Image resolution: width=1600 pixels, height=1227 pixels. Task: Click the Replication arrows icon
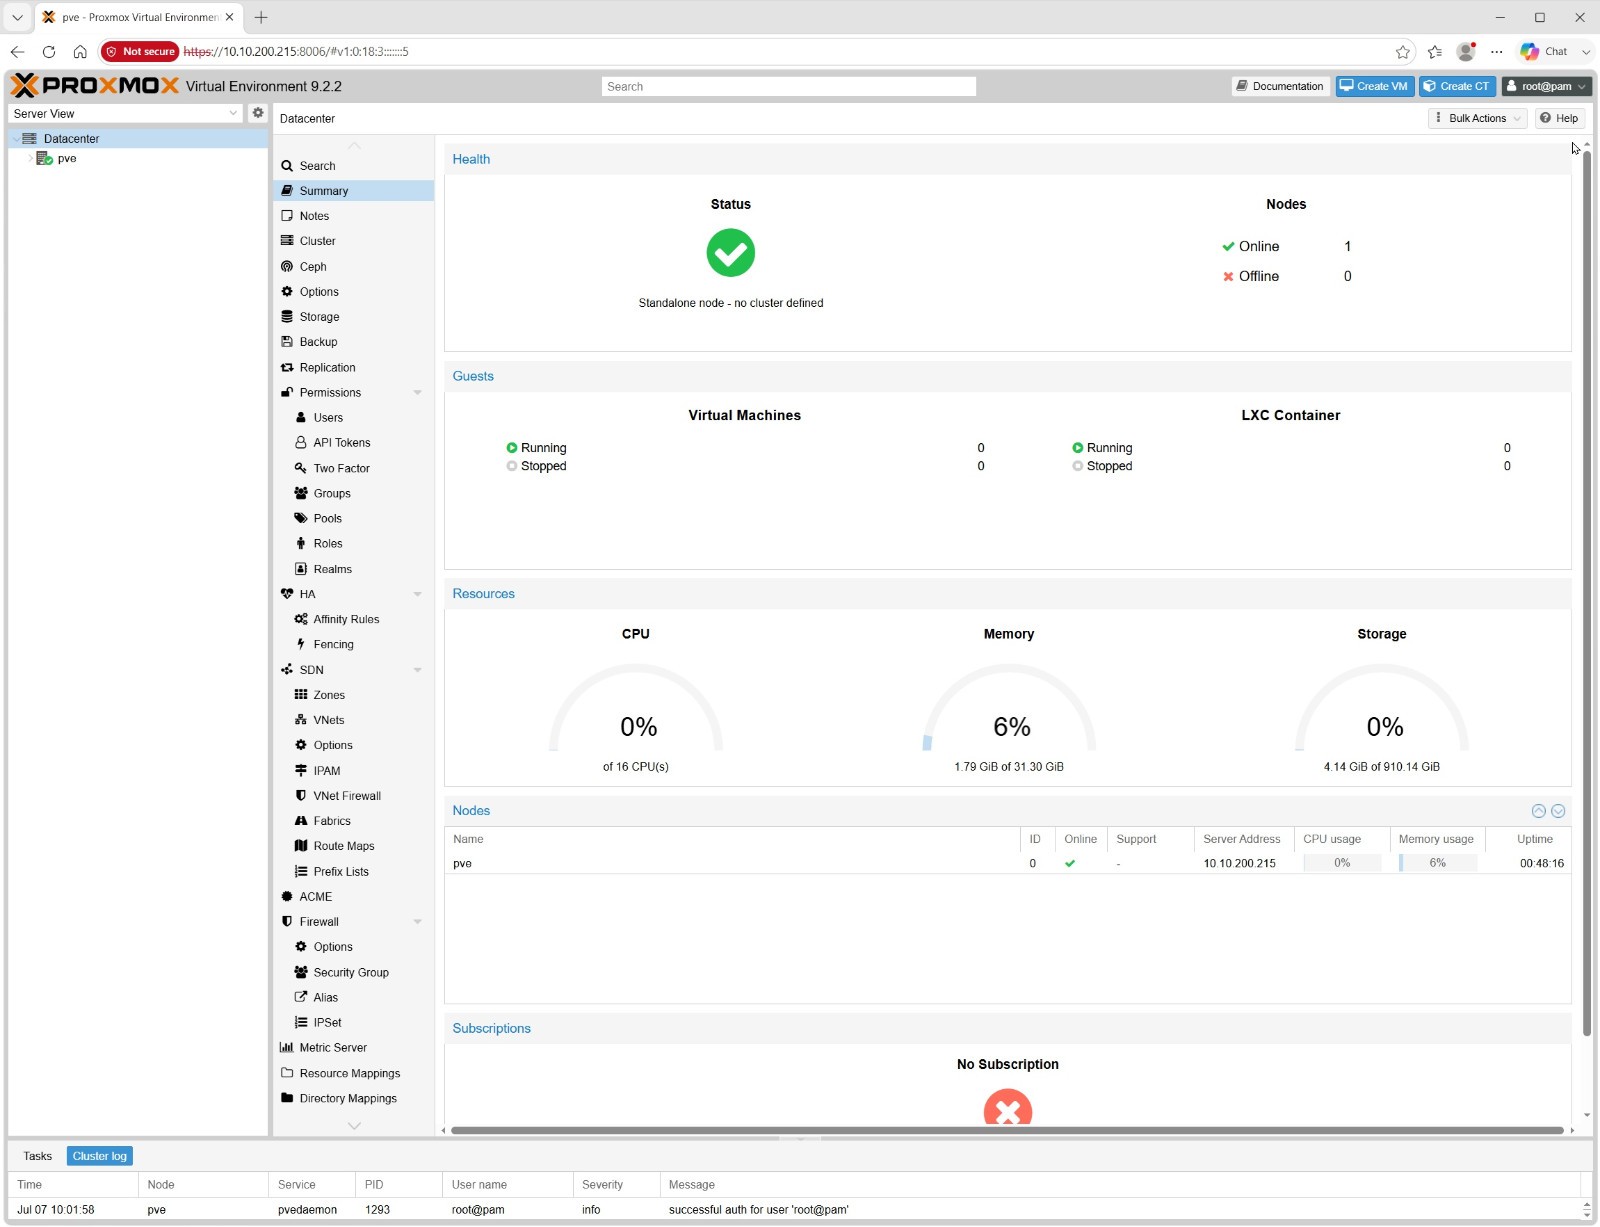(287, 368)
